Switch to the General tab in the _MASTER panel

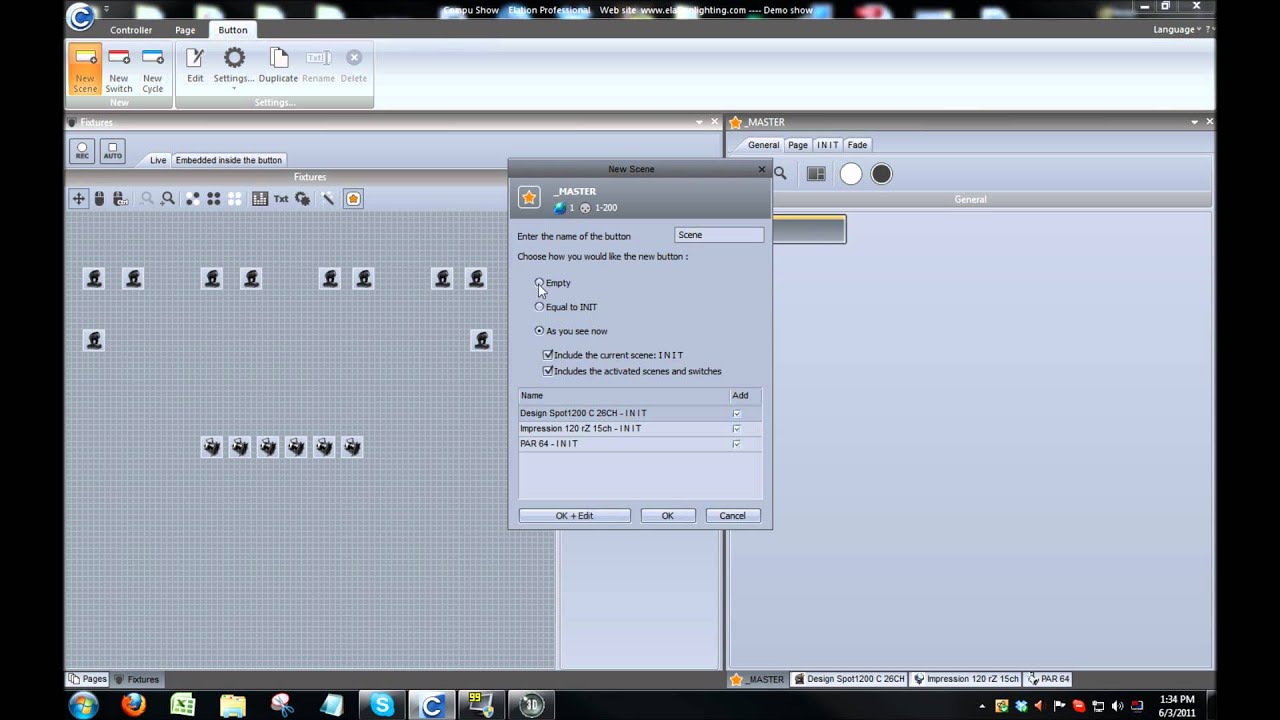[x=763, y=145]
